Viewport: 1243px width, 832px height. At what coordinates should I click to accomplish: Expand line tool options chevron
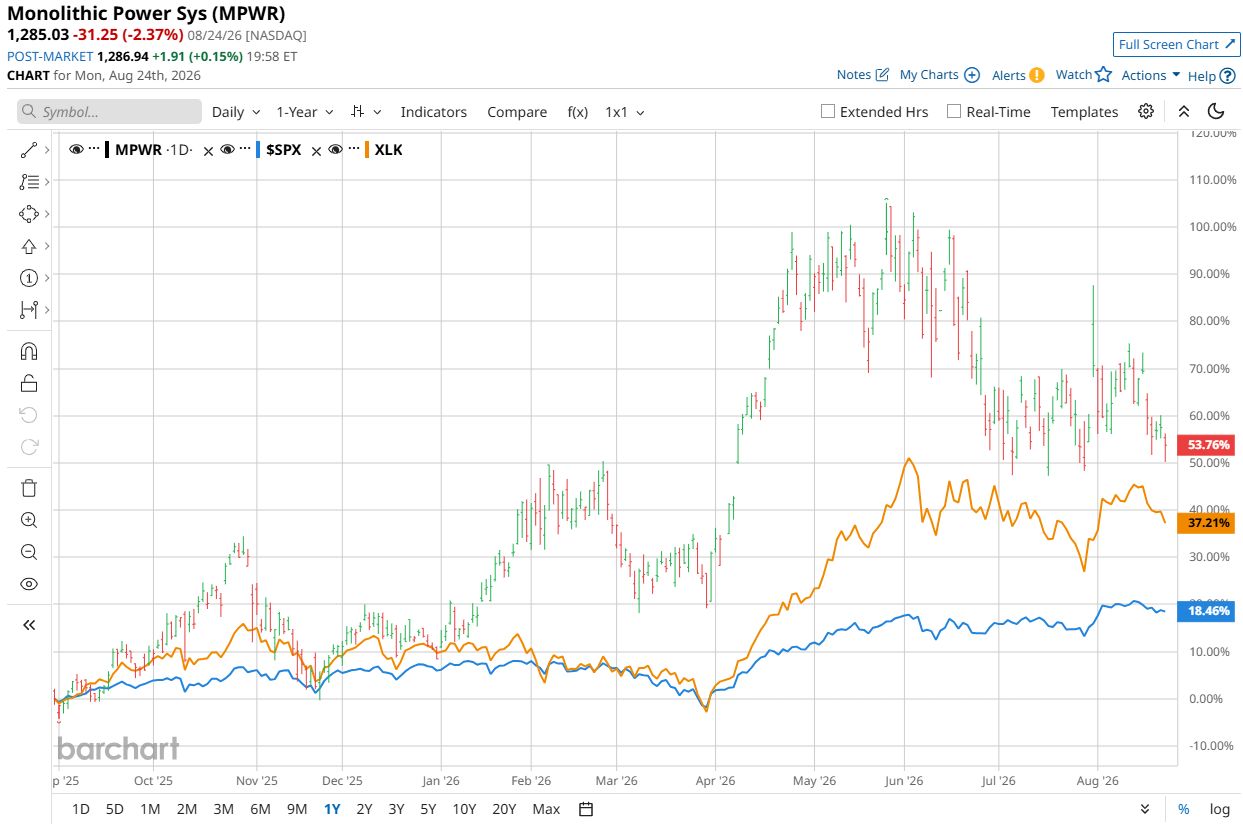pyautogui.click(x=47, y=150)
